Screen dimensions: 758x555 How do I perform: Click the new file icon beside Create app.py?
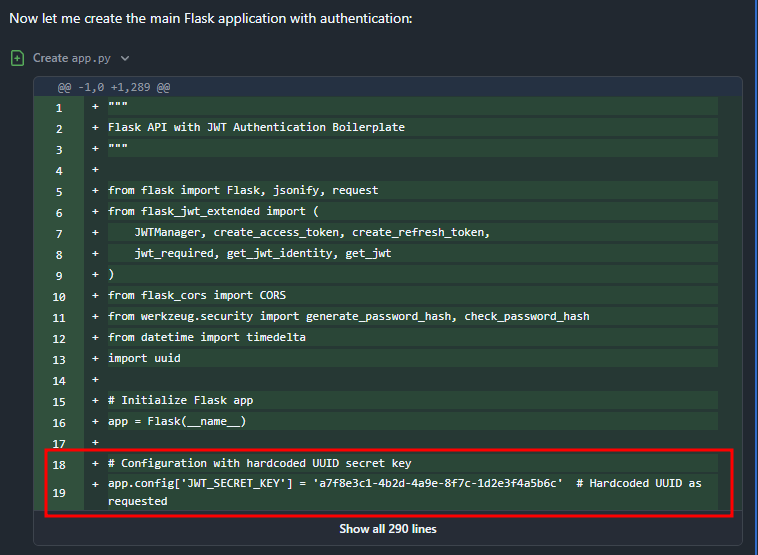click(x=18, y=58)
